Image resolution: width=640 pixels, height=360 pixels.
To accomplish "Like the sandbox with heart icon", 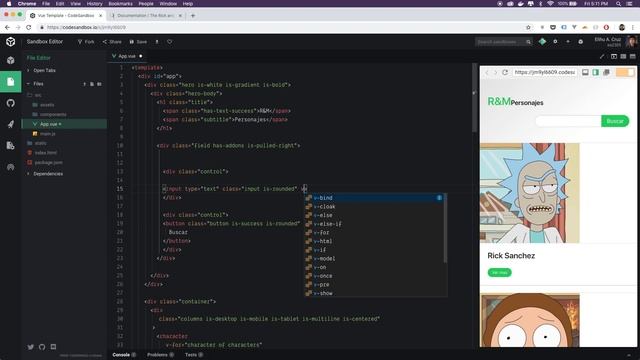I will tap(169, 42).
